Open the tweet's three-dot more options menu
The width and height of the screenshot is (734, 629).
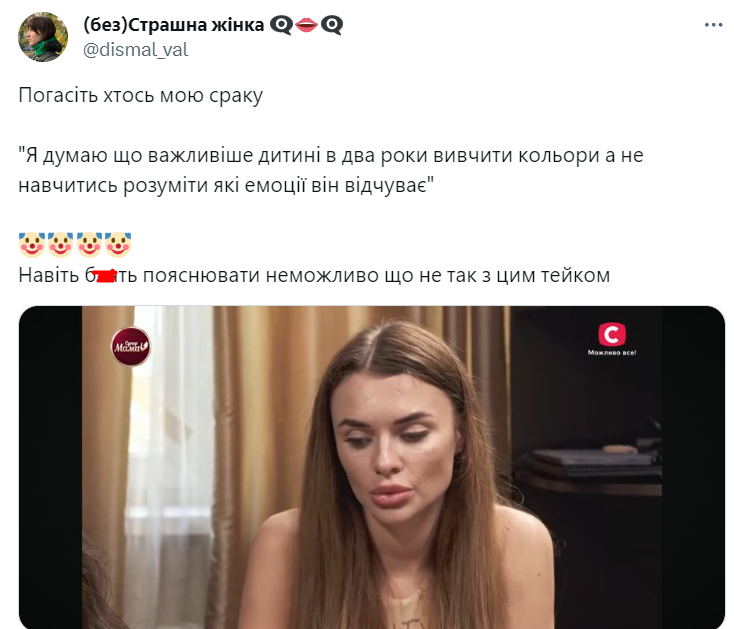[713, 25]
